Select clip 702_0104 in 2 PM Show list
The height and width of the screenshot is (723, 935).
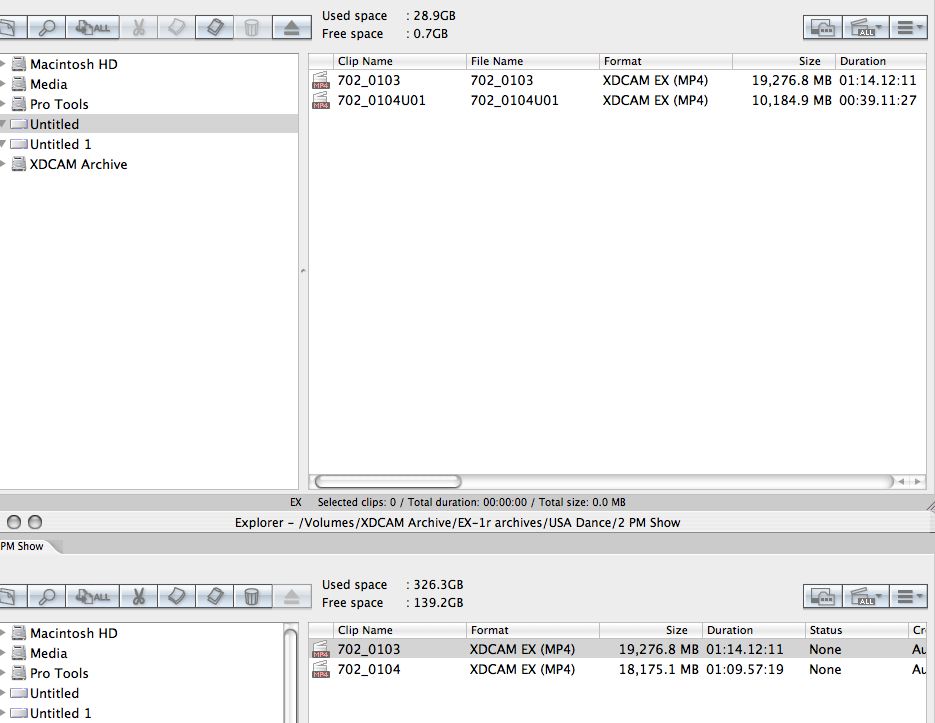617,669
